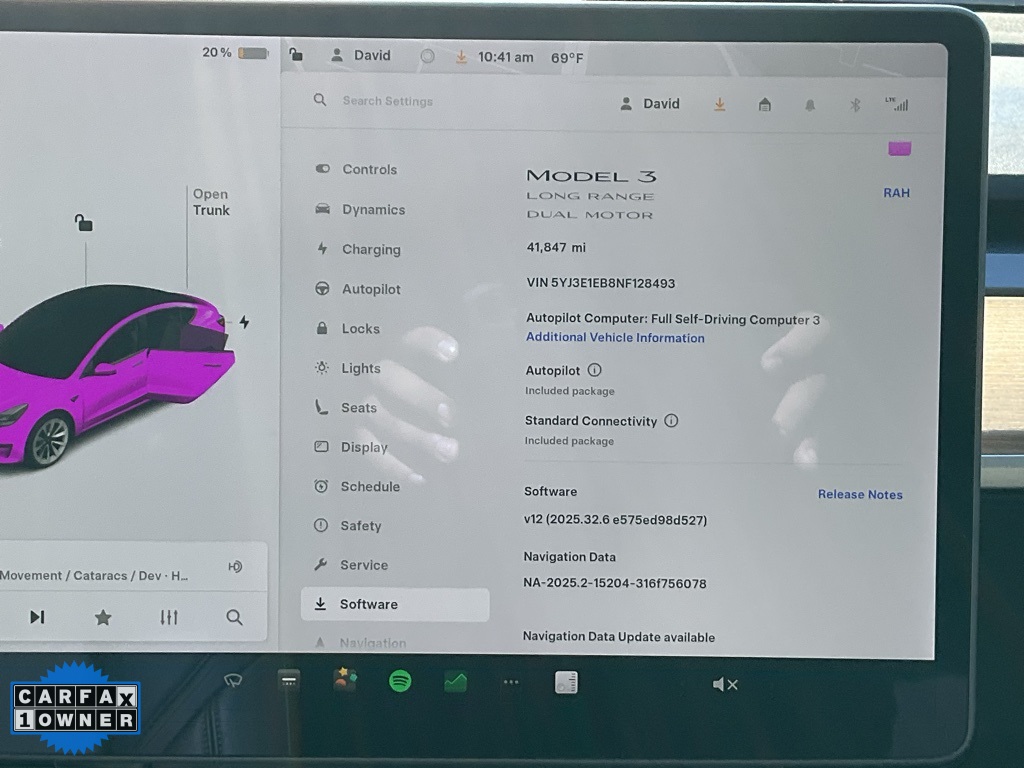Tap the Bluetooth icon in the status bar
The height and width of the screenshot is (768, 1024).
click(x=855, y=104)
